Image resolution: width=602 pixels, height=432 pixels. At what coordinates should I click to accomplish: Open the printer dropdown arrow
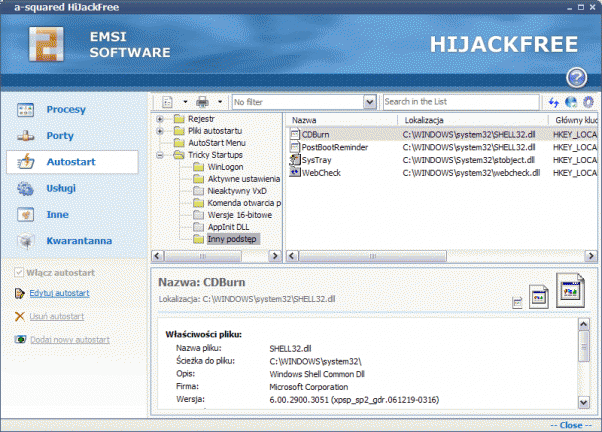[220, 102]
